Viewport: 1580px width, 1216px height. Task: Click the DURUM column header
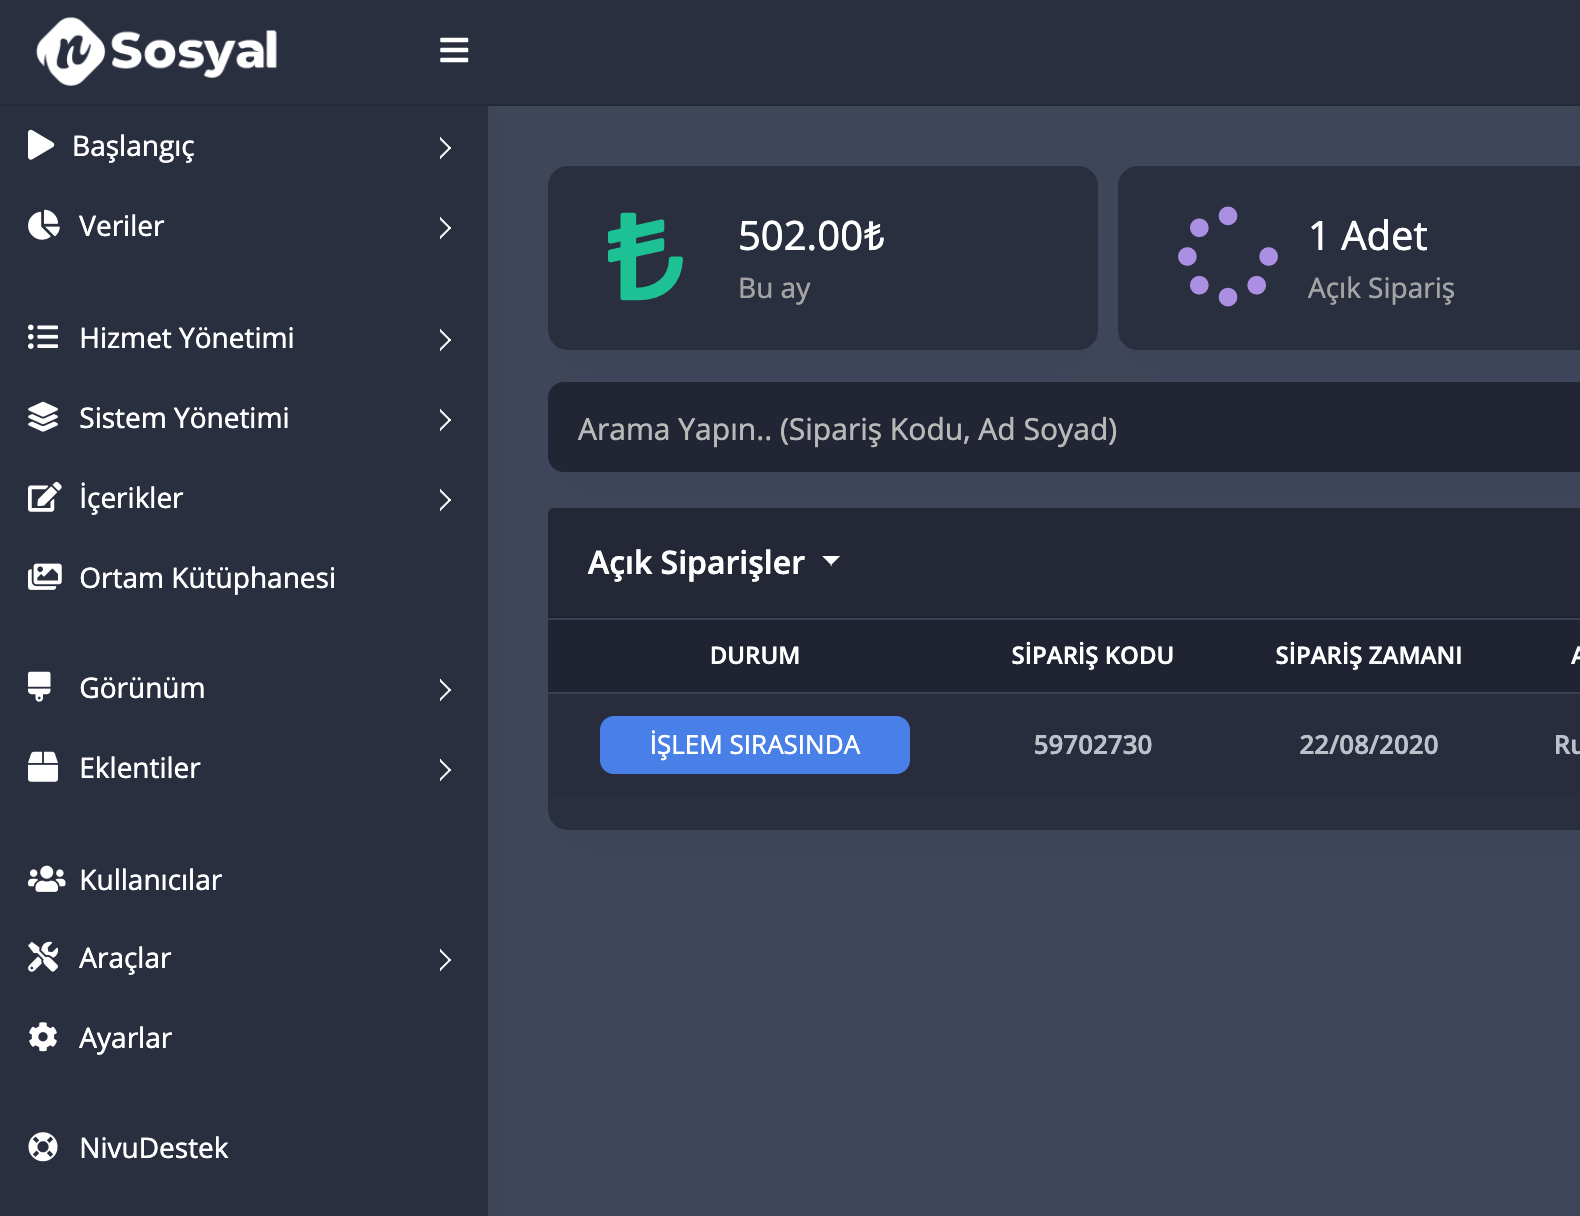[x=755, y=656]
